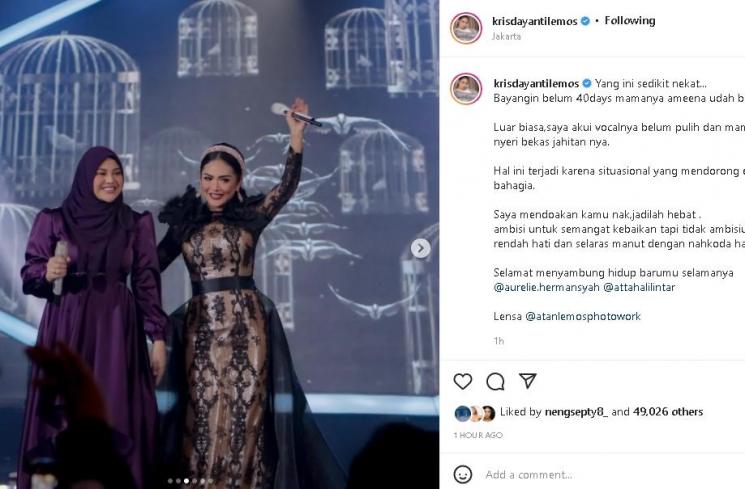The image size is (745, 489).
Task: Go to the next carousel photo with the arrow
Action: [420, 249]
